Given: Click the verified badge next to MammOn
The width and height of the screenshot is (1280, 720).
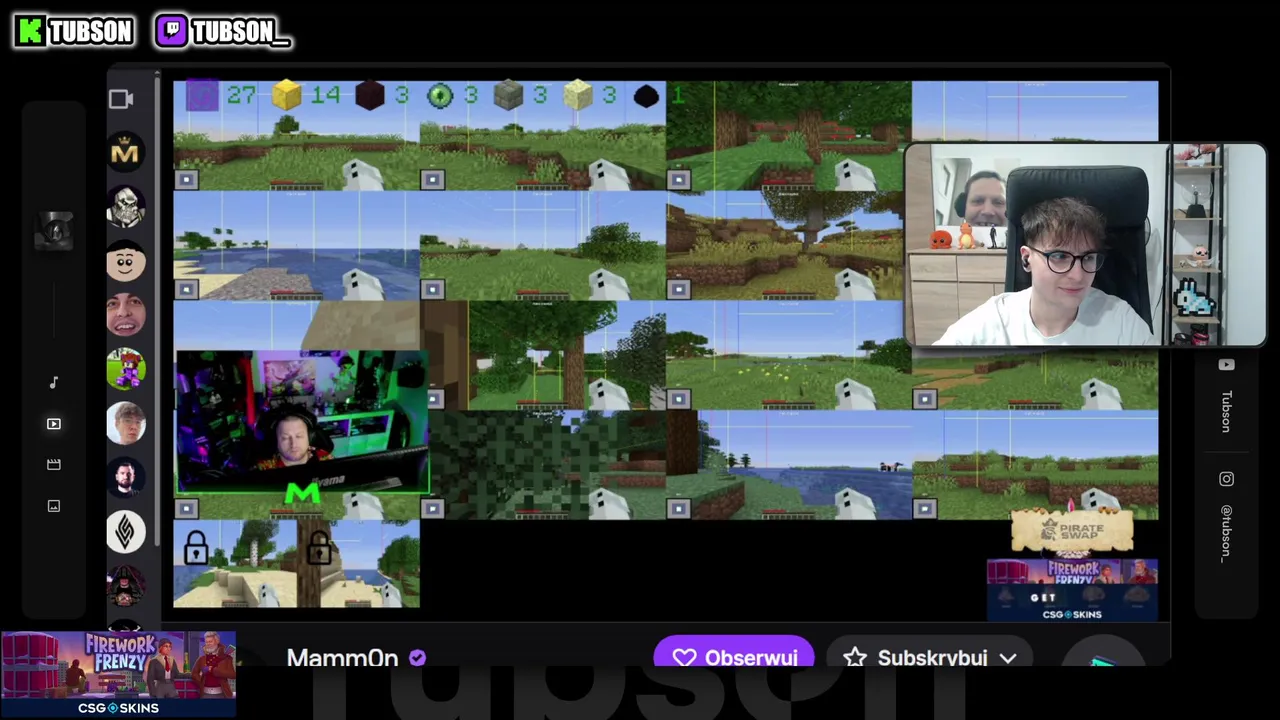Looking at the screenshot, I should coord(417,658).
